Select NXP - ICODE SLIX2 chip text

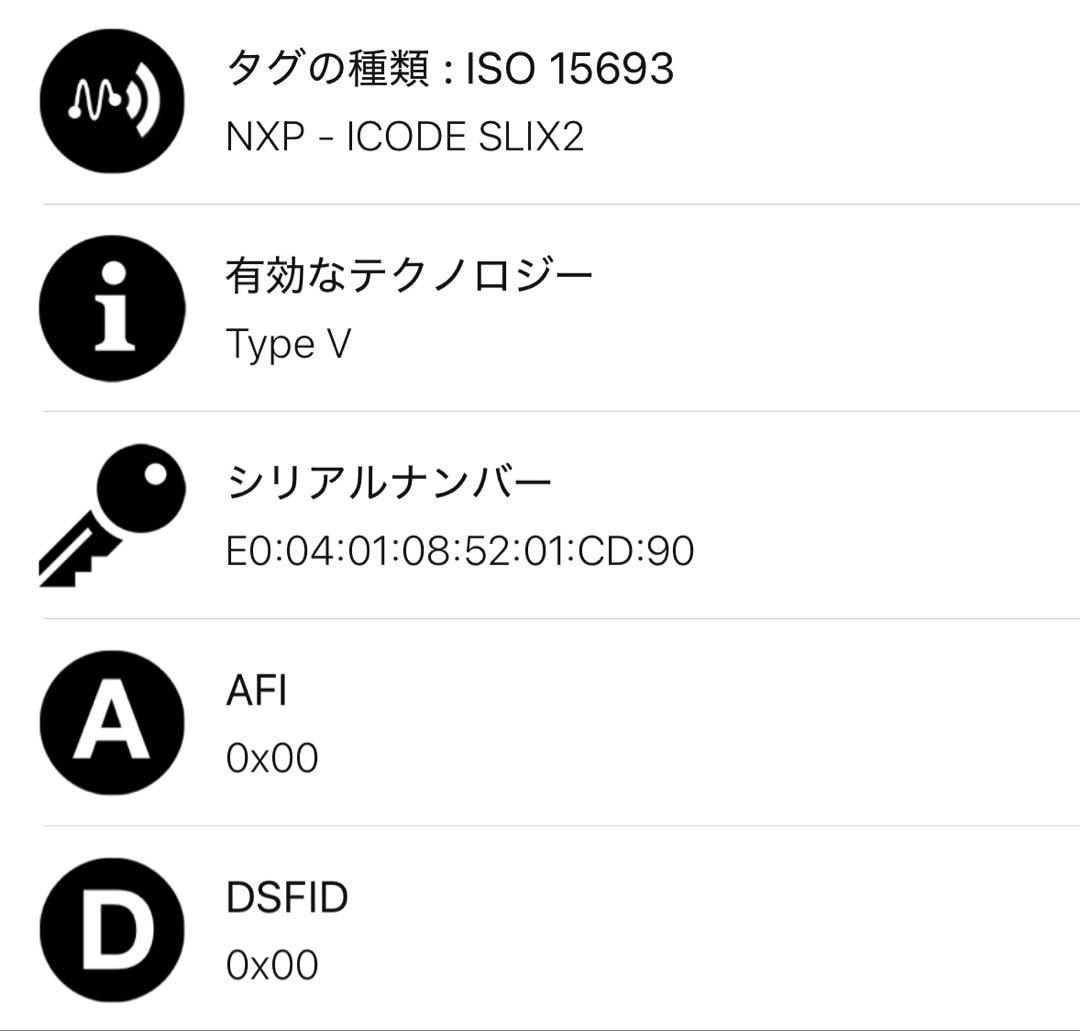coord(405,136)
